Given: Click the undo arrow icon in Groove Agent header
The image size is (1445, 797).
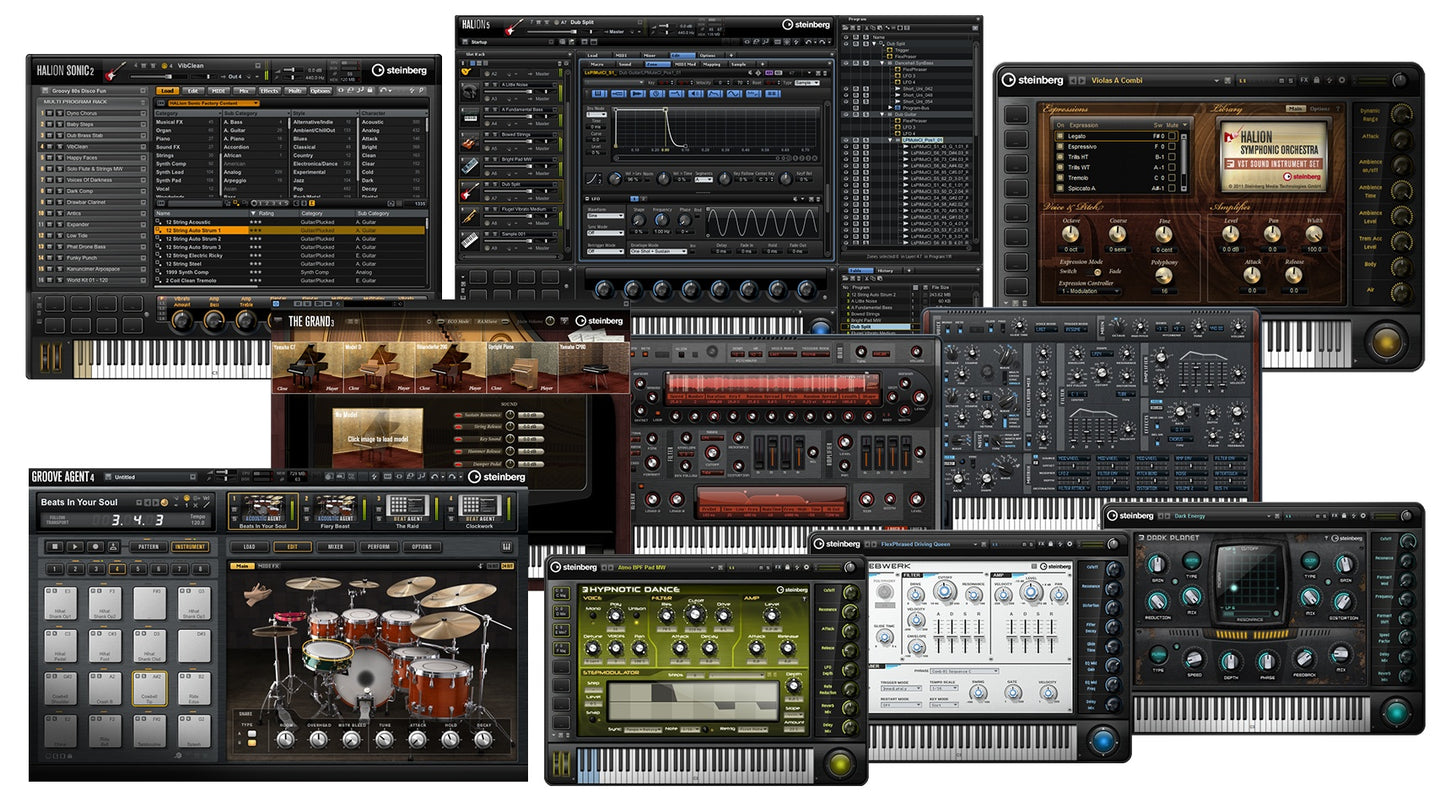Looking at the screenshot, I should click(x=437, y=476).
